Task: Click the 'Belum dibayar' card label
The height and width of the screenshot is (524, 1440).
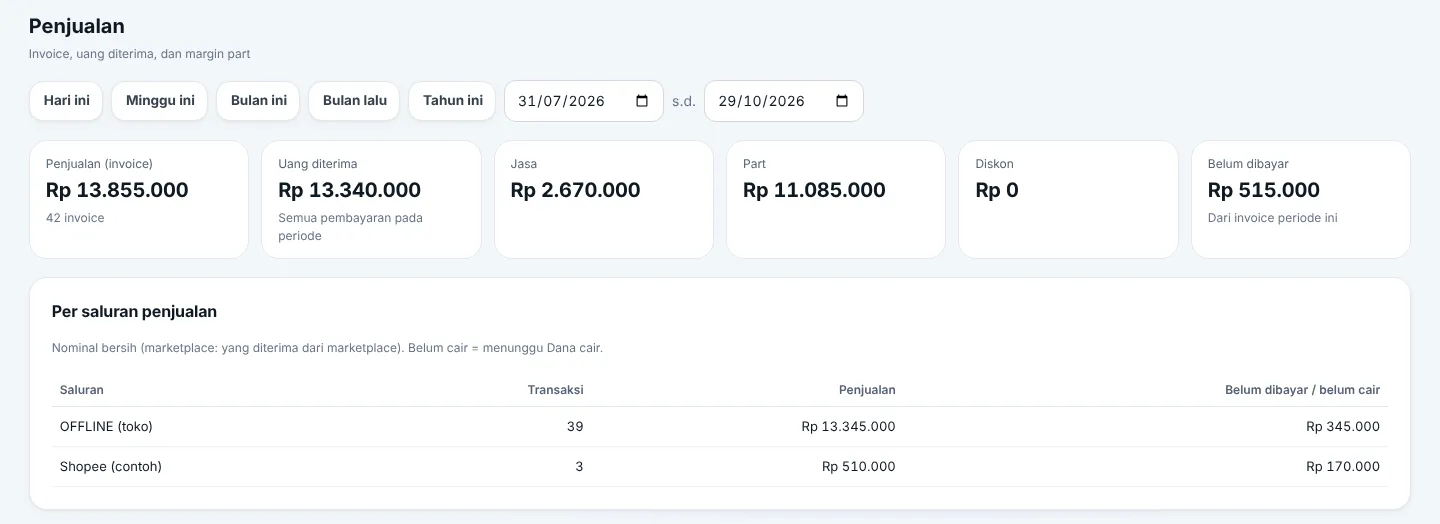Action: (x=1248, y=164)
